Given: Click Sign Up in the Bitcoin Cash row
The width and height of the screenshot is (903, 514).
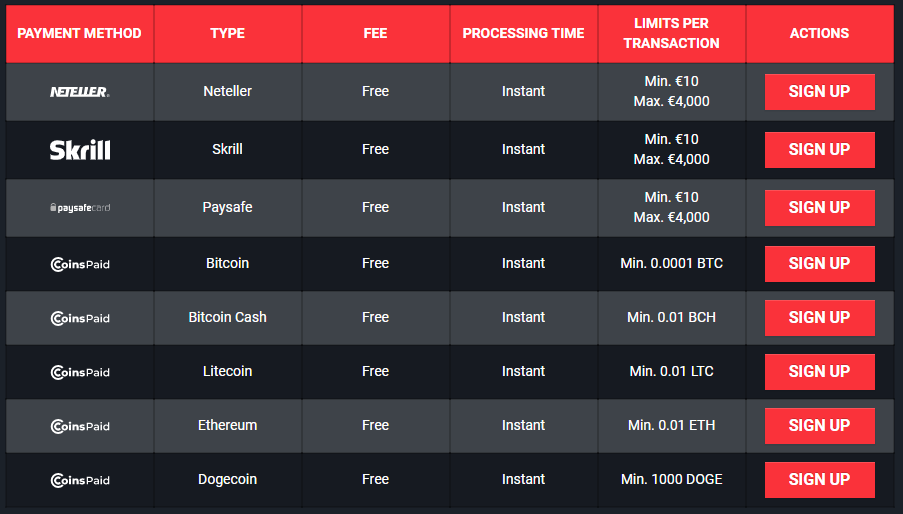Looking at the screenshot, I should (x=819, y=318).
